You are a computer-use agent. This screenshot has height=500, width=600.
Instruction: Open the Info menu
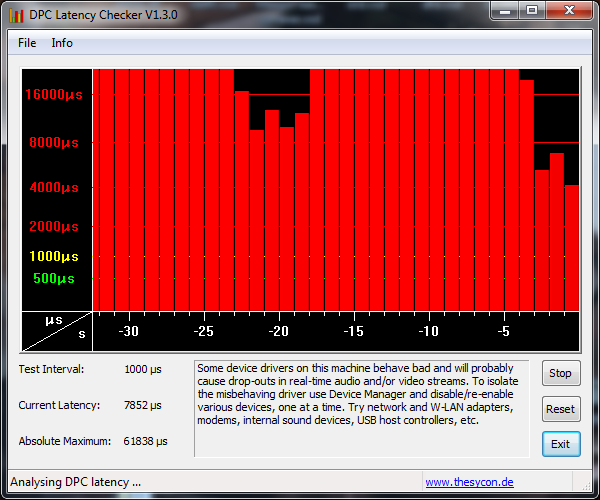click(x=62, y=43)
